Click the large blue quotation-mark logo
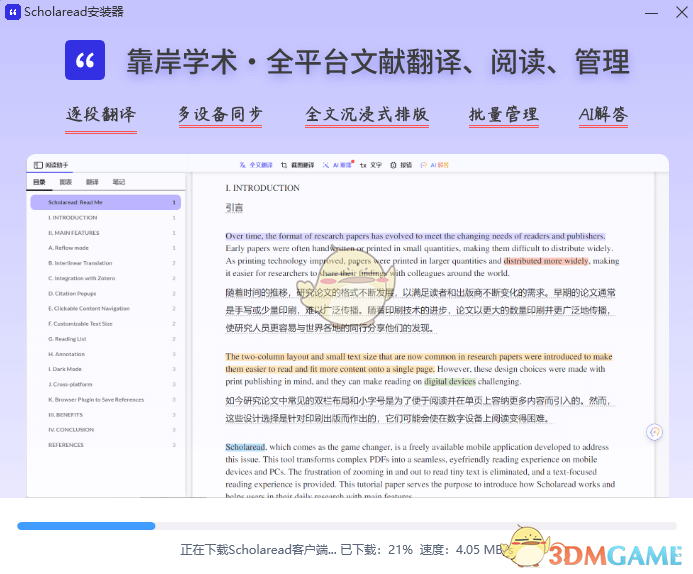Image resolution: width=693 pixels, height=574 pixels. (x=85, y=60)
